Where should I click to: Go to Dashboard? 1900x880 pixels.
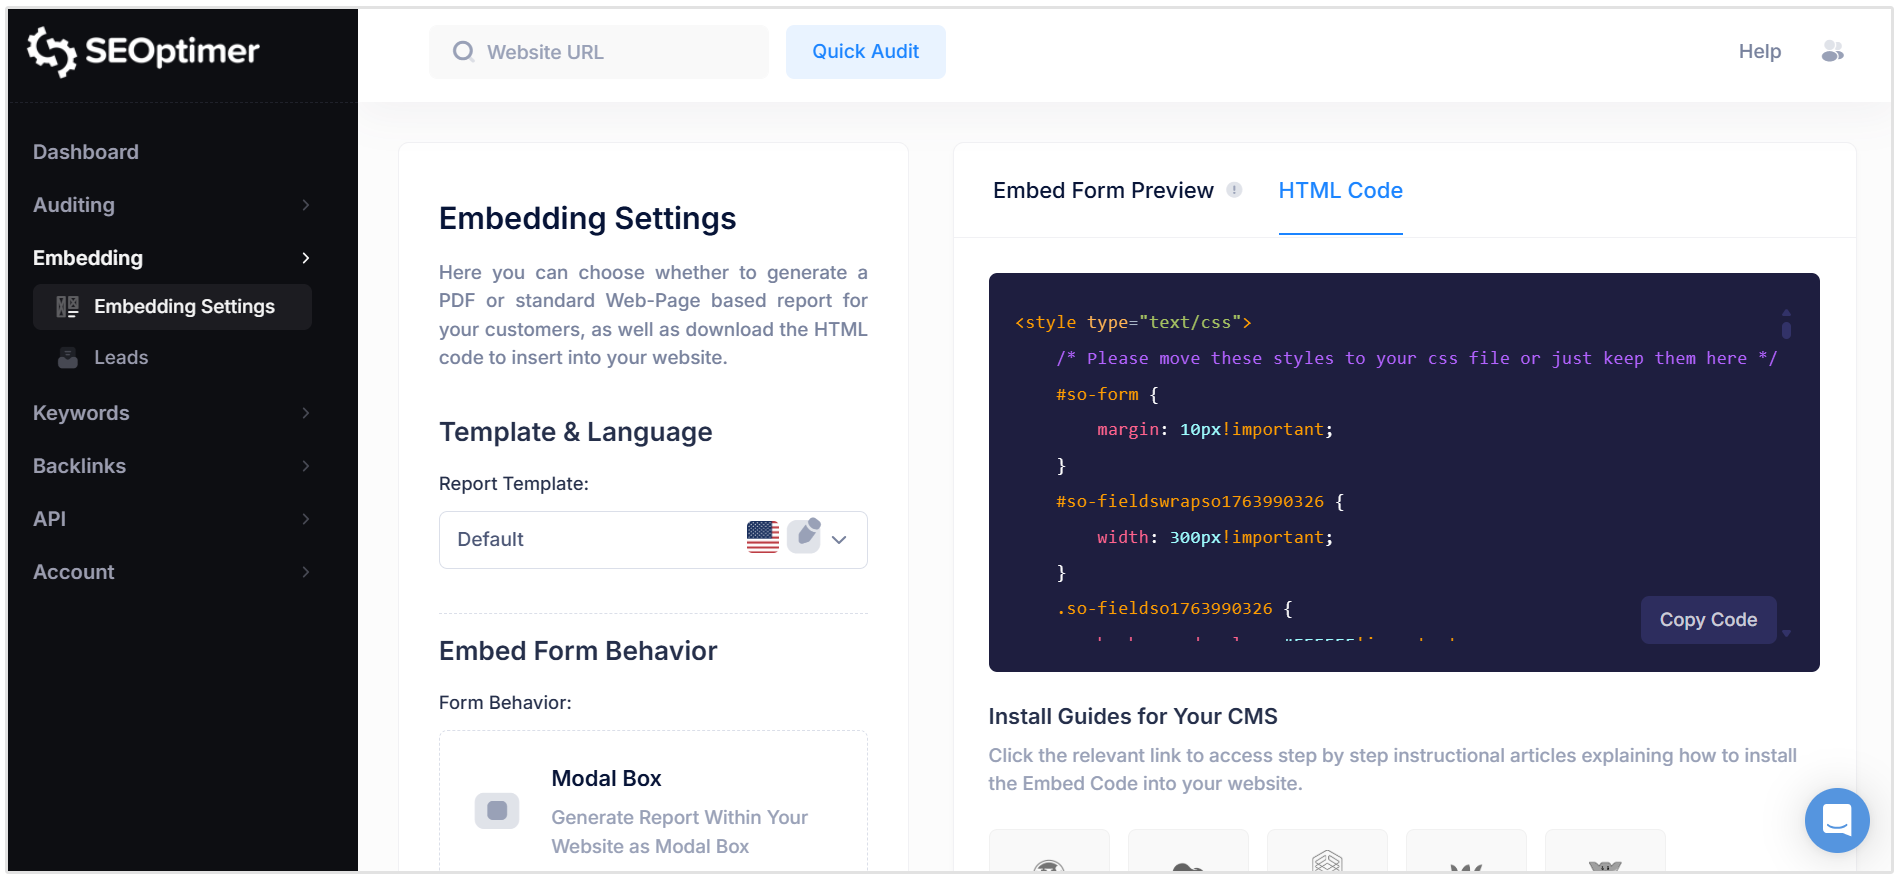coord(86,152)
